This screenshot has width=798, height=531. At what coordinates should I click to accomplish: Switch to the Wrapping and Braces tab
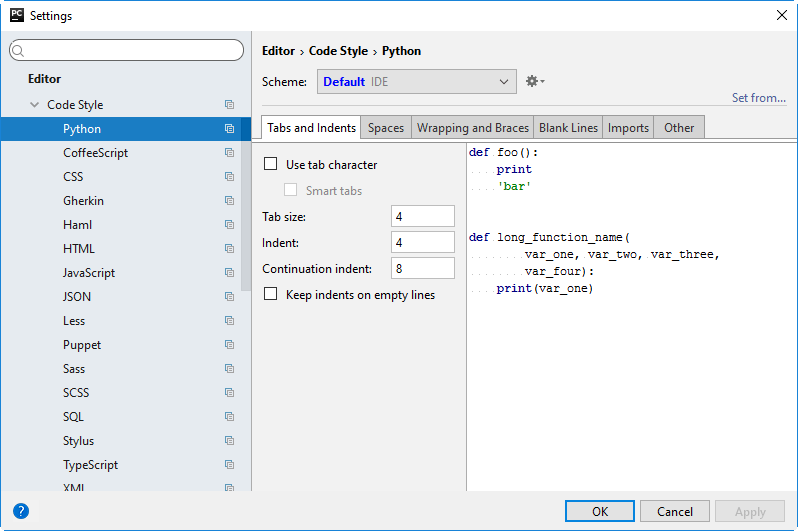[472, 128]
